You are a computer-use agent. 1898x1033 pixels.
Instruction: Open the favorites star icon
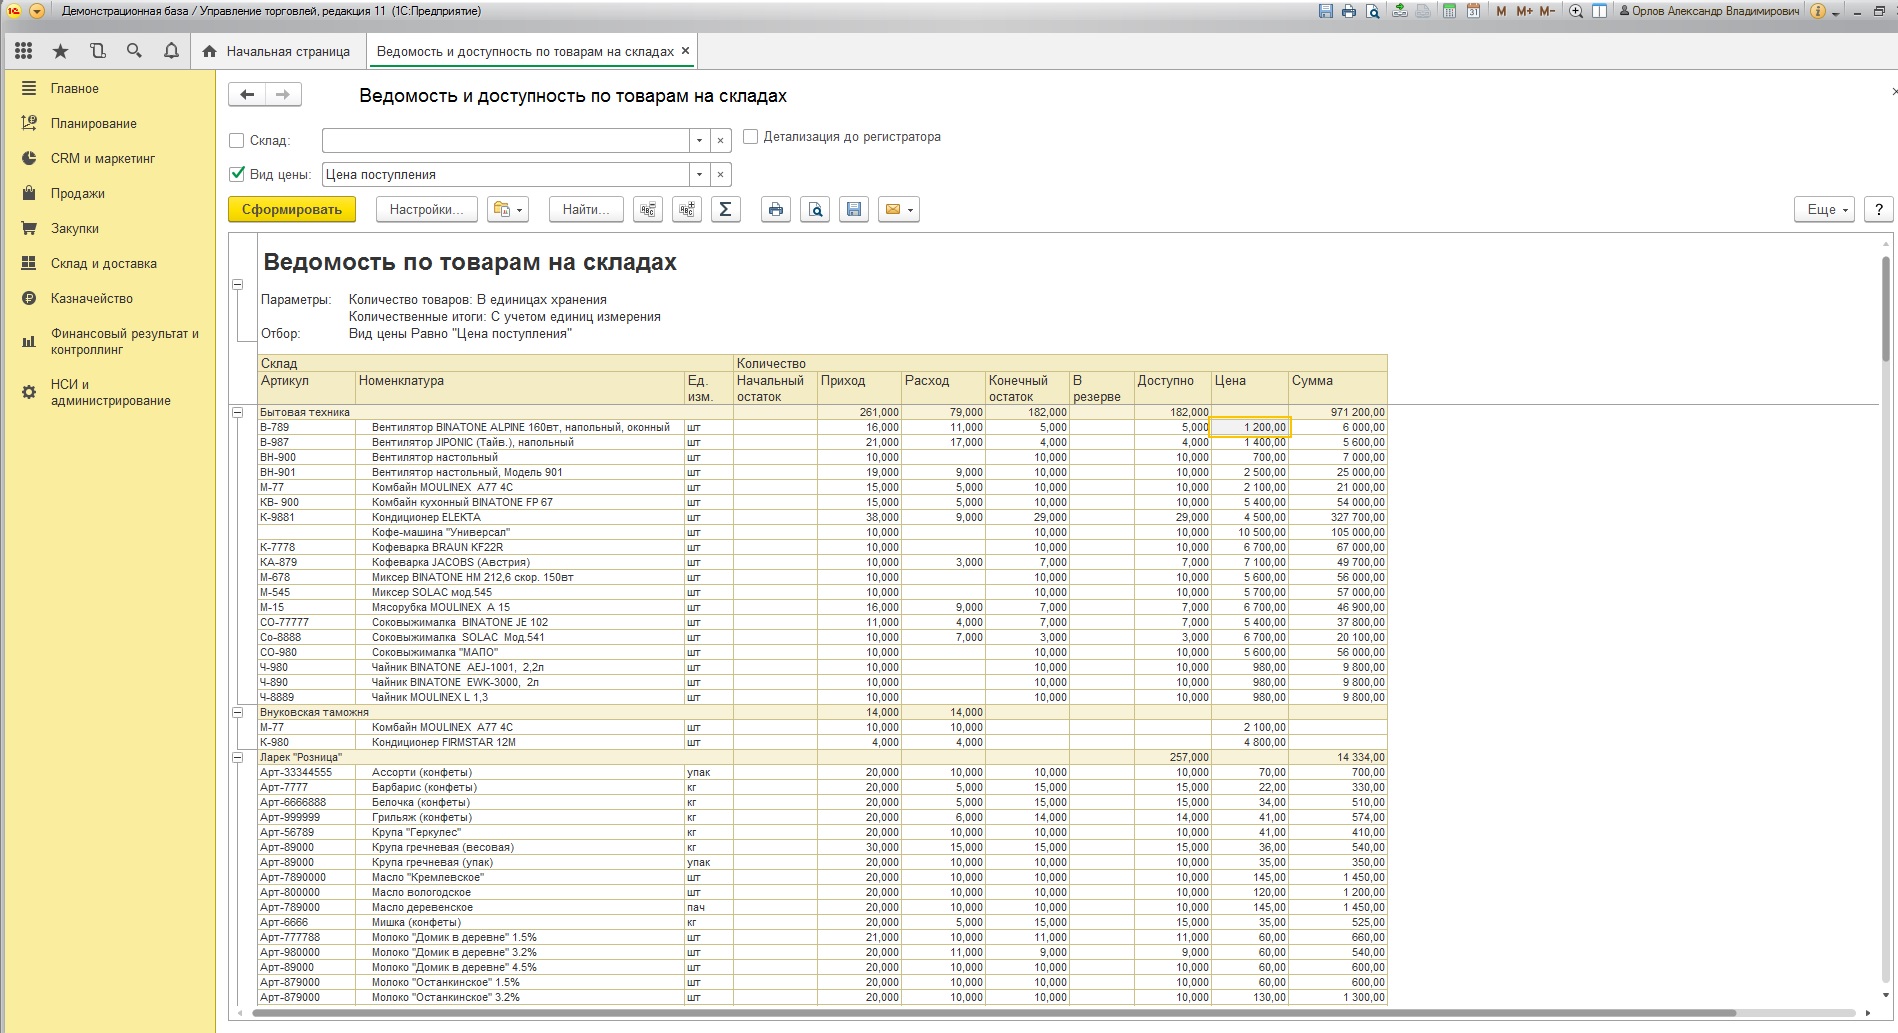coord(60,51)
